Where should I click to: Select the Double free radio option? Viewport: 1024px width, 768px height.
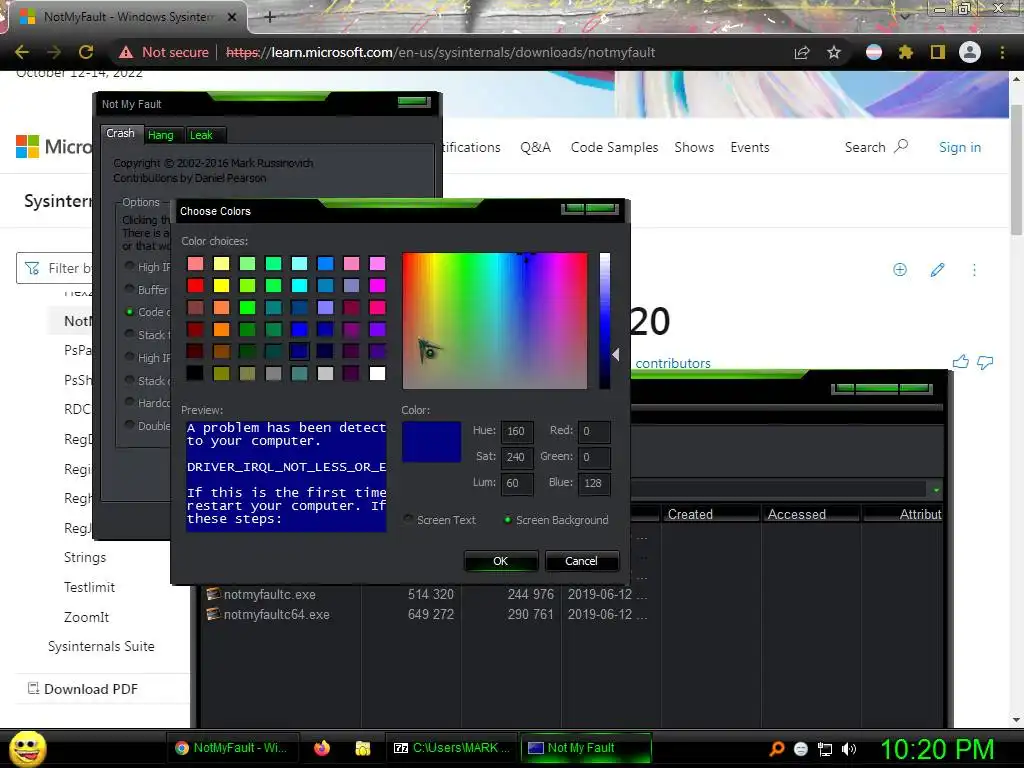(x=130, y=425)
